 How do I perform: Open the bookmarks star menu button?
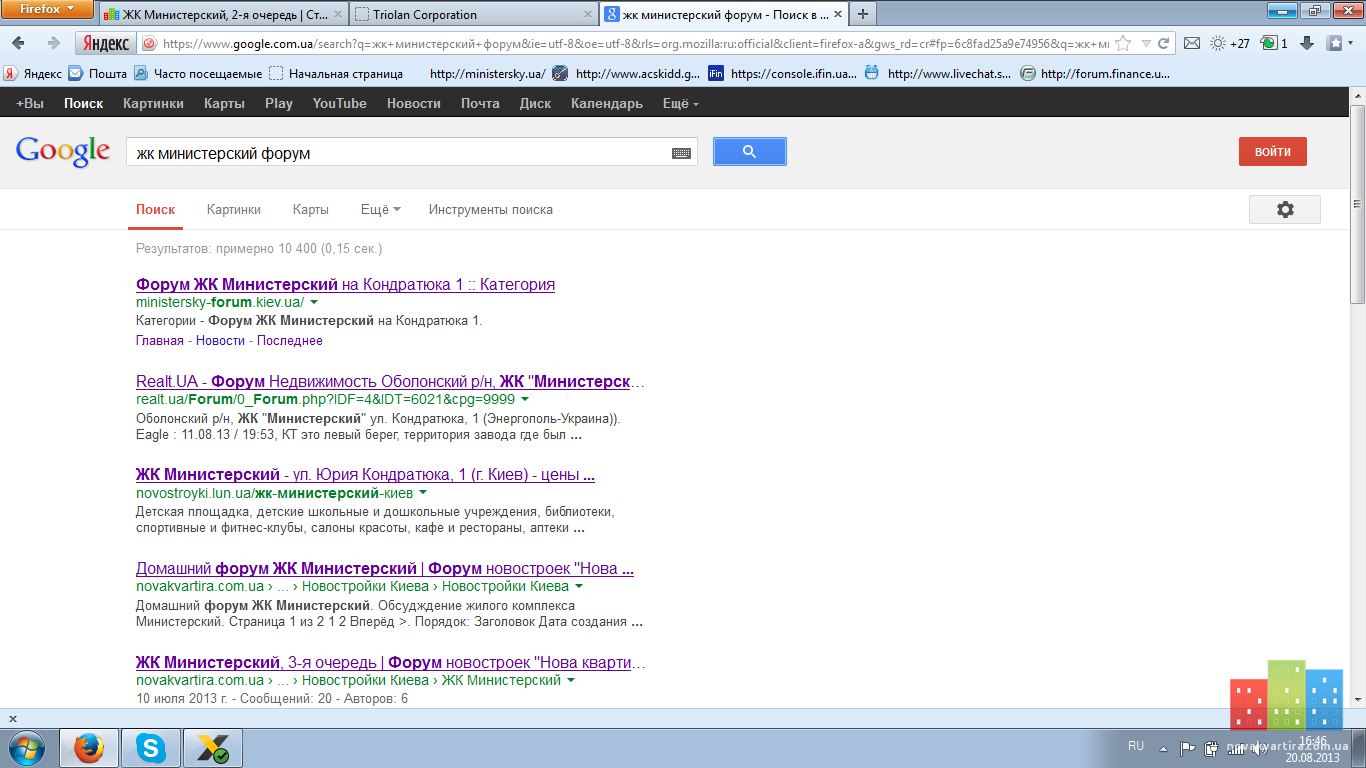coord(1338,43)
